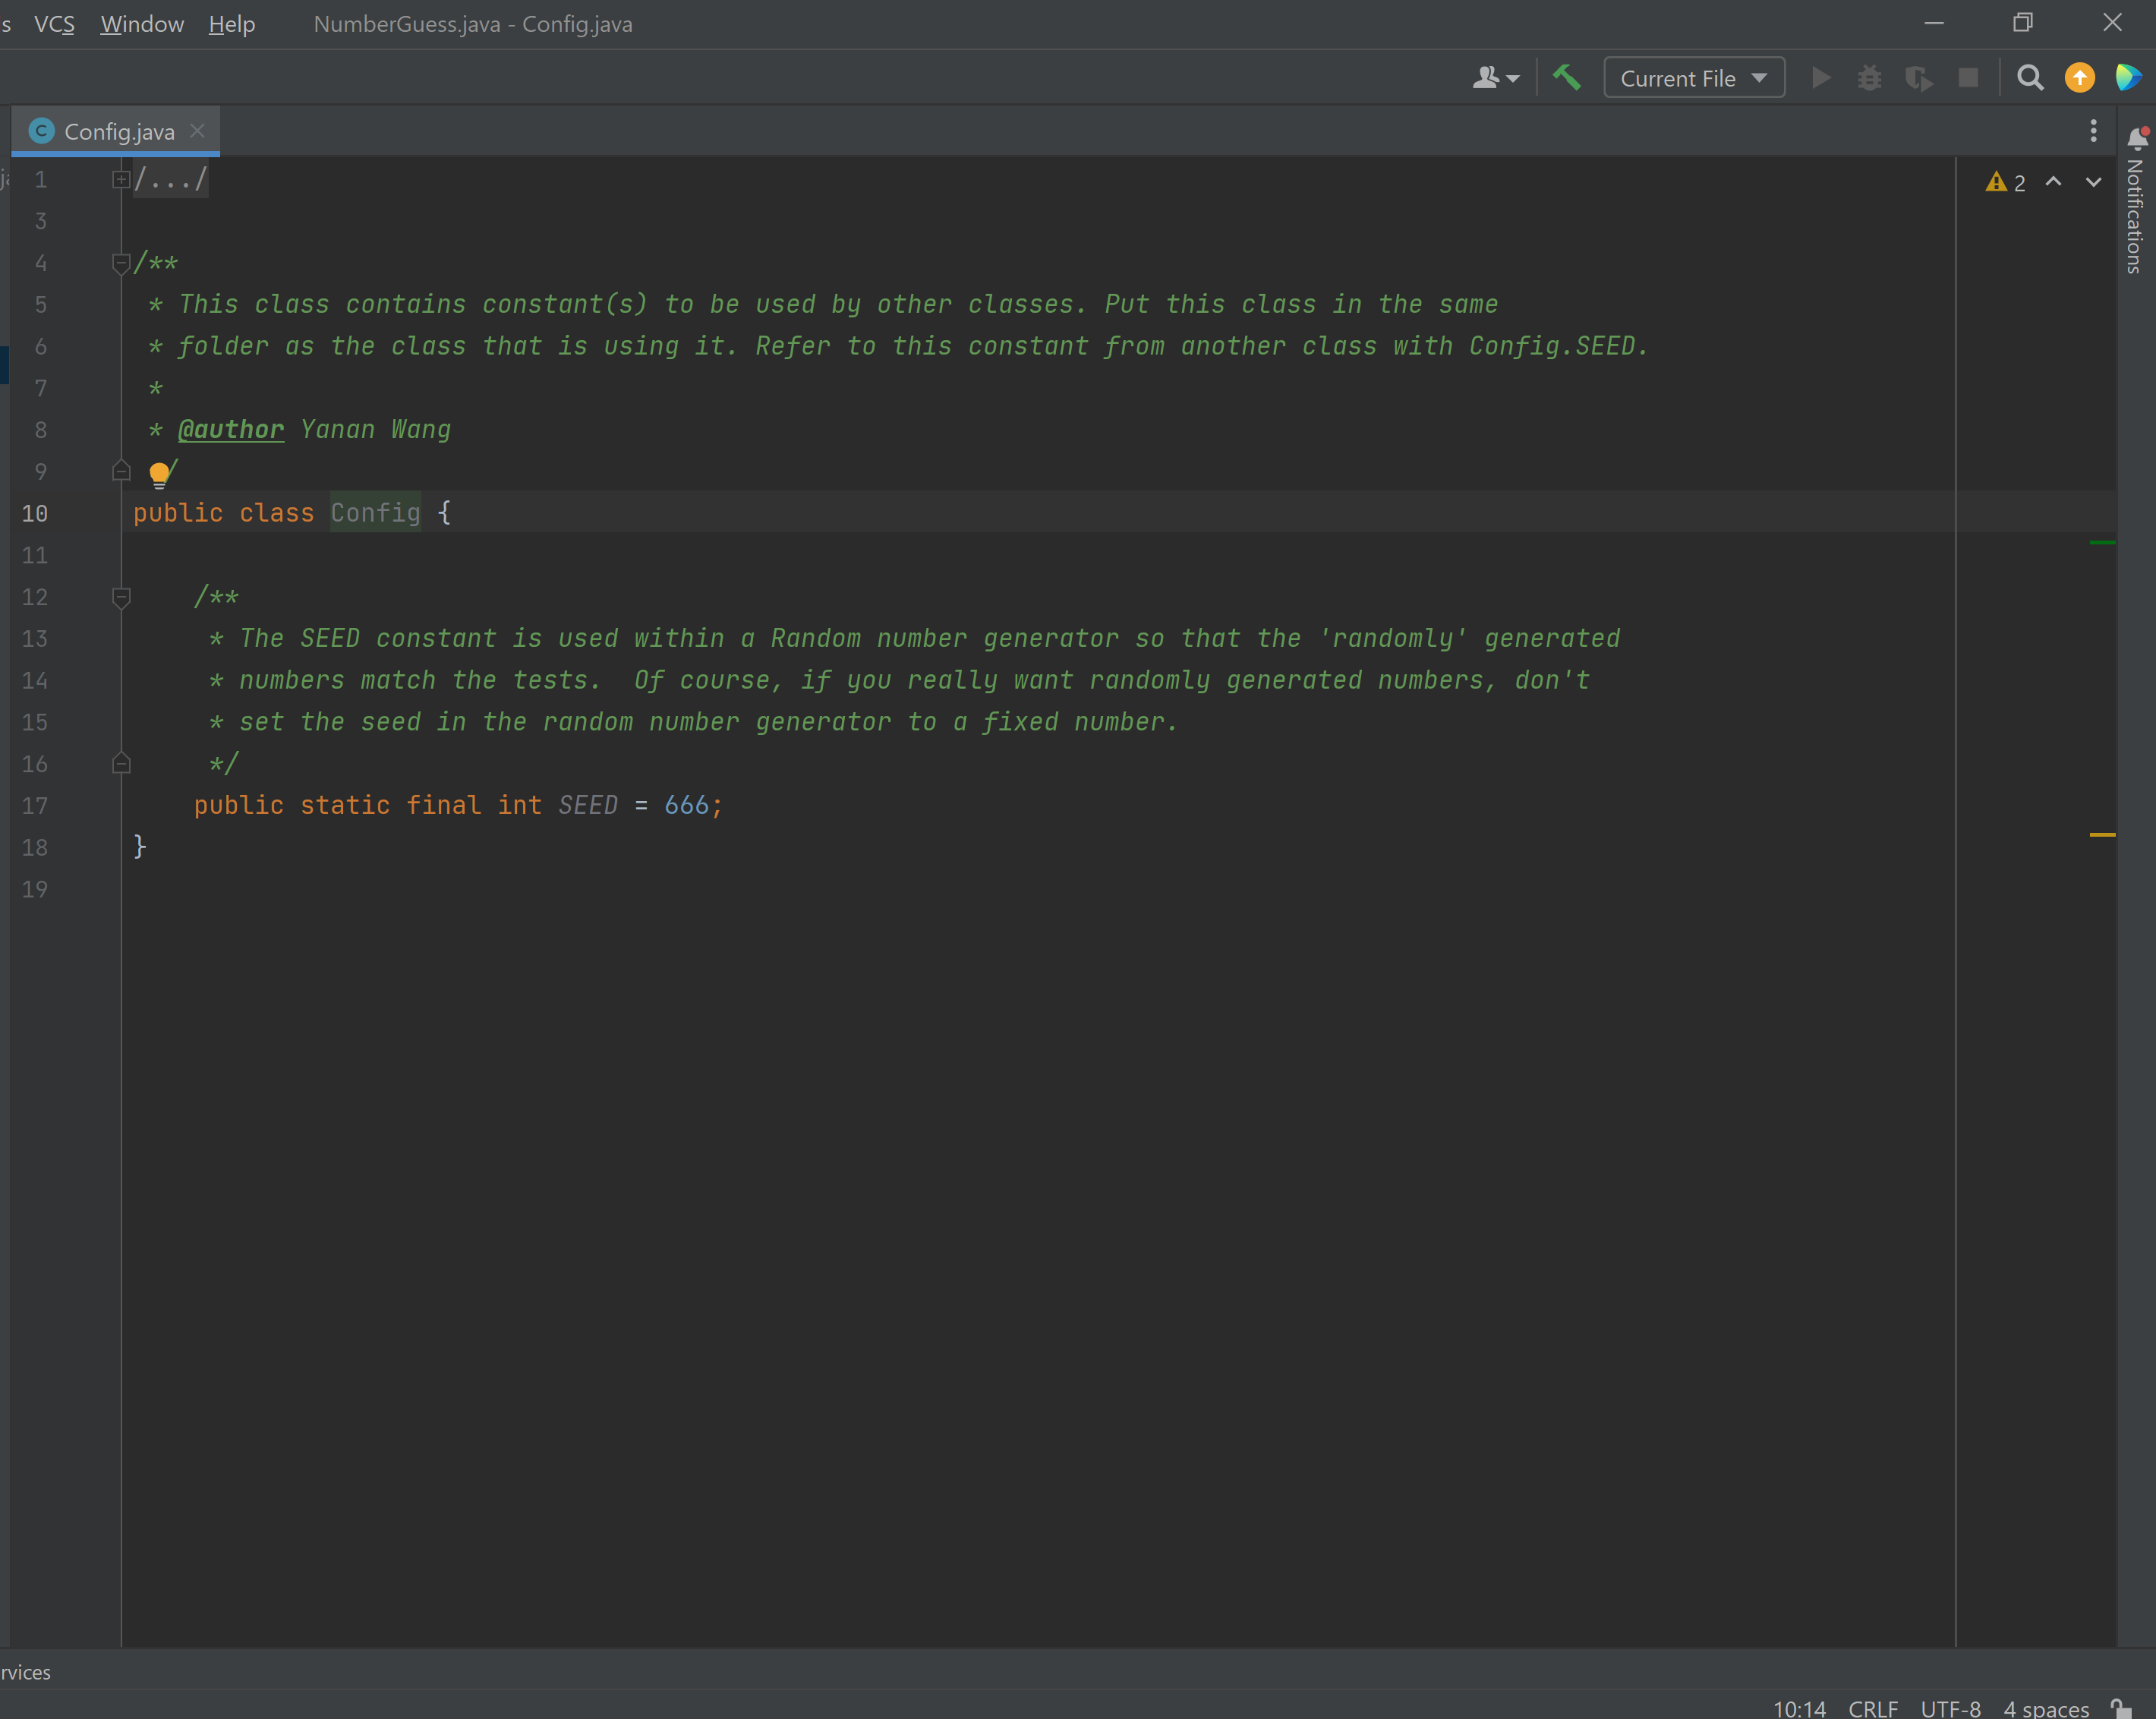Click the green Build hammer icon
Screen dimensions: 2156x1719
click(x=1566, y=77)
